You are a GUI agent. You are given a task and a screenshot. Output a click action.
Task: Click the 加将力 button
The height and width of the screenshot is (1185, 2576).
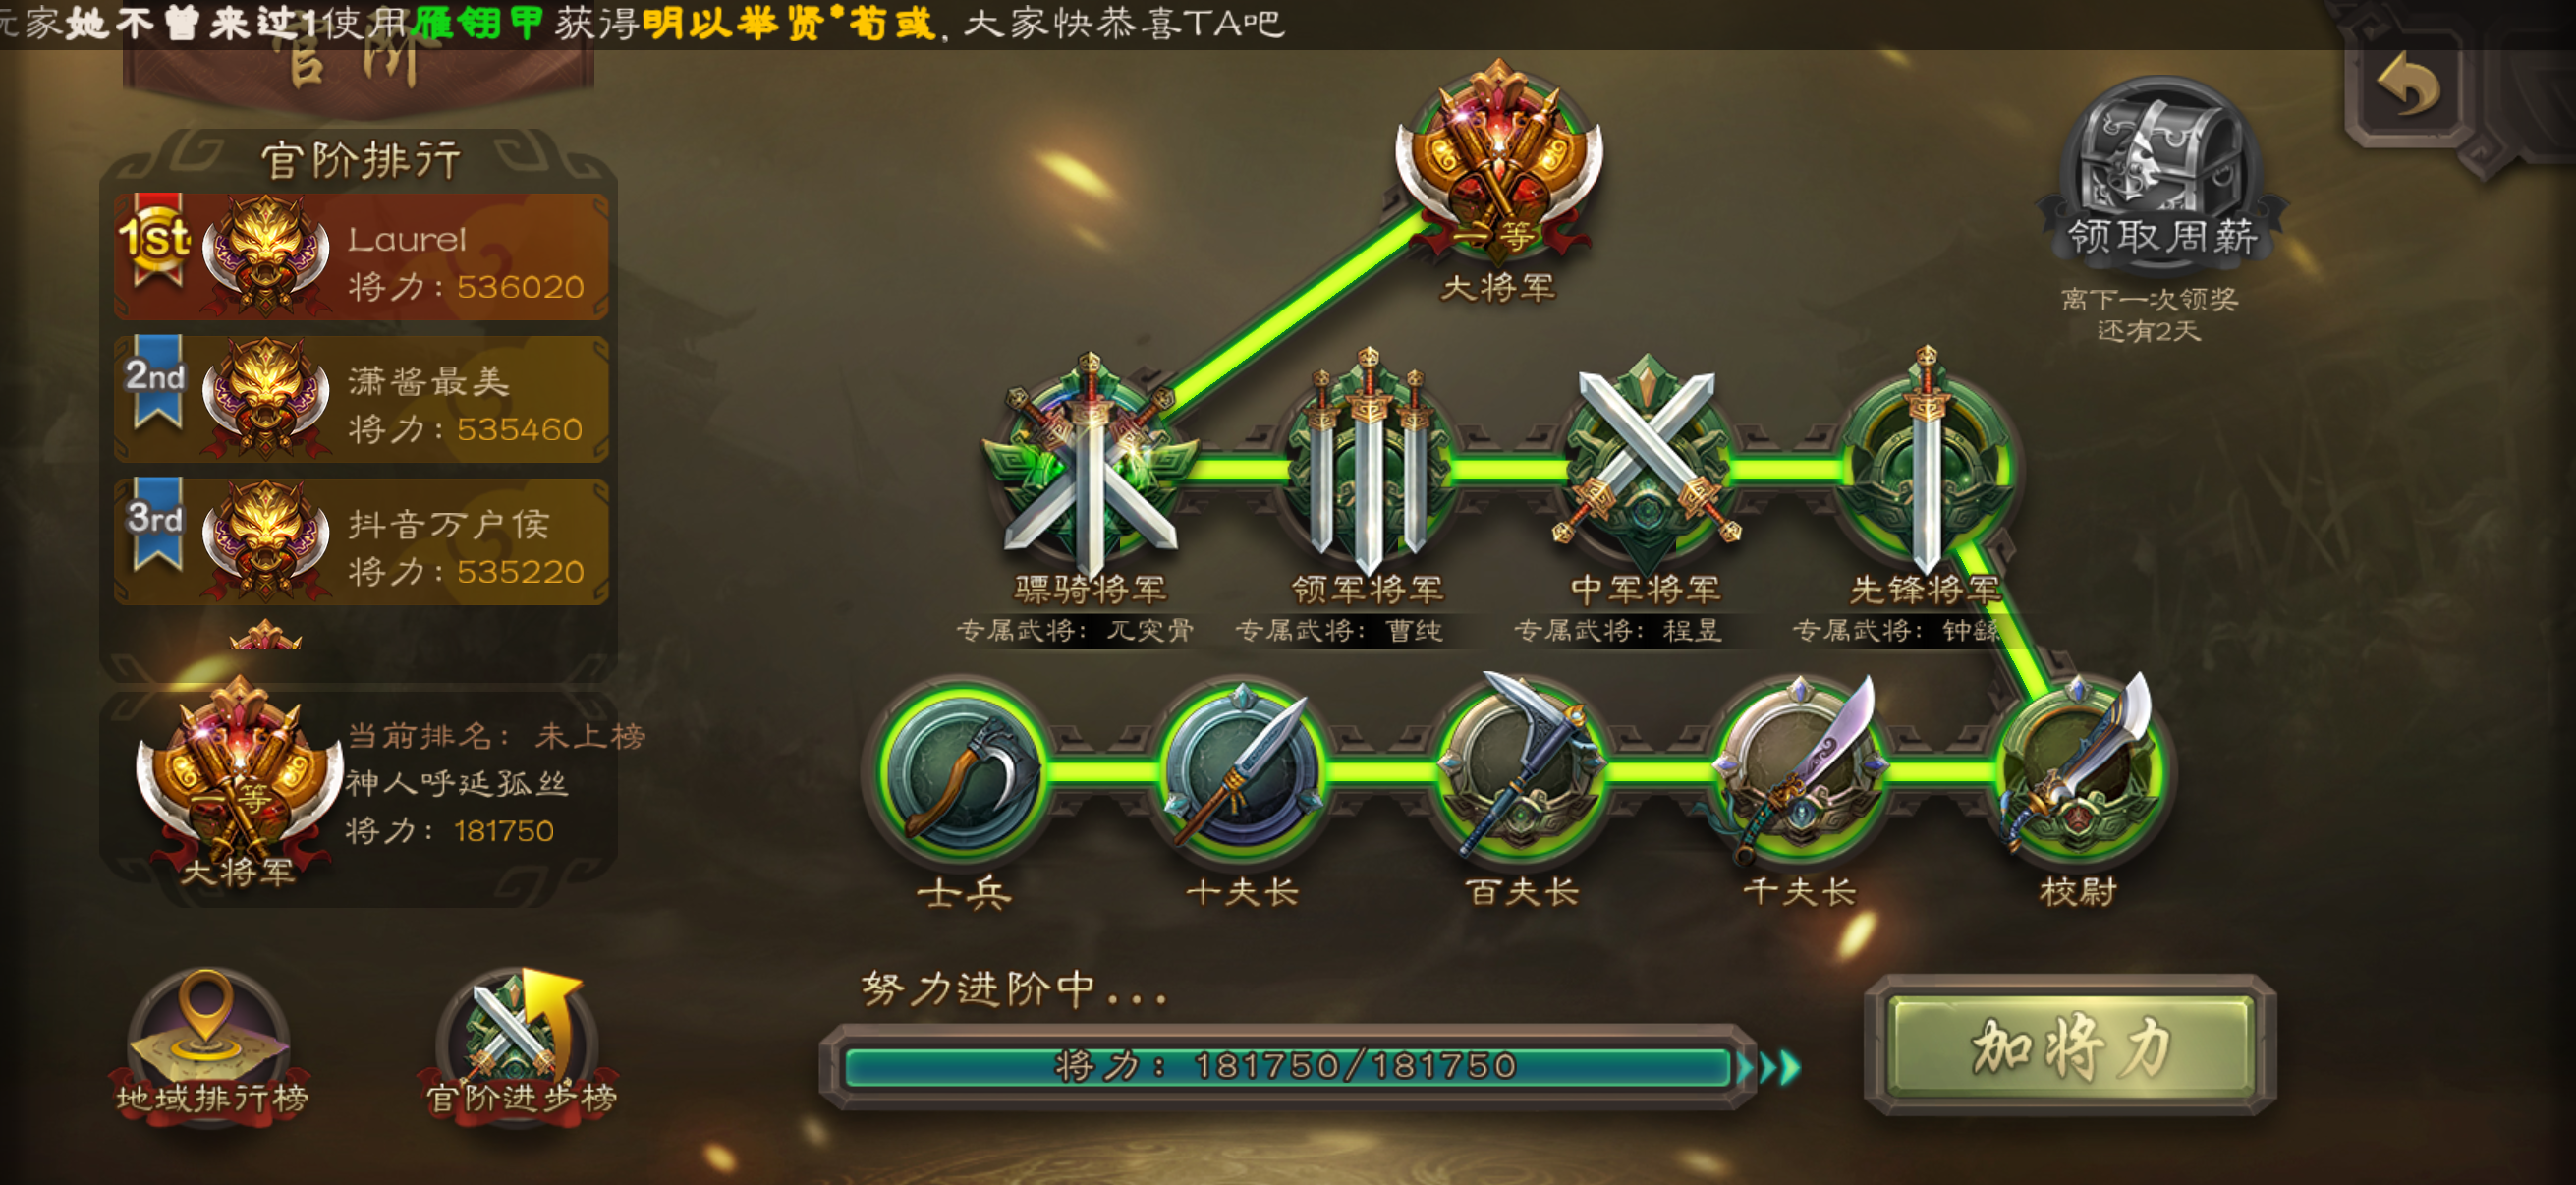2070,1046
